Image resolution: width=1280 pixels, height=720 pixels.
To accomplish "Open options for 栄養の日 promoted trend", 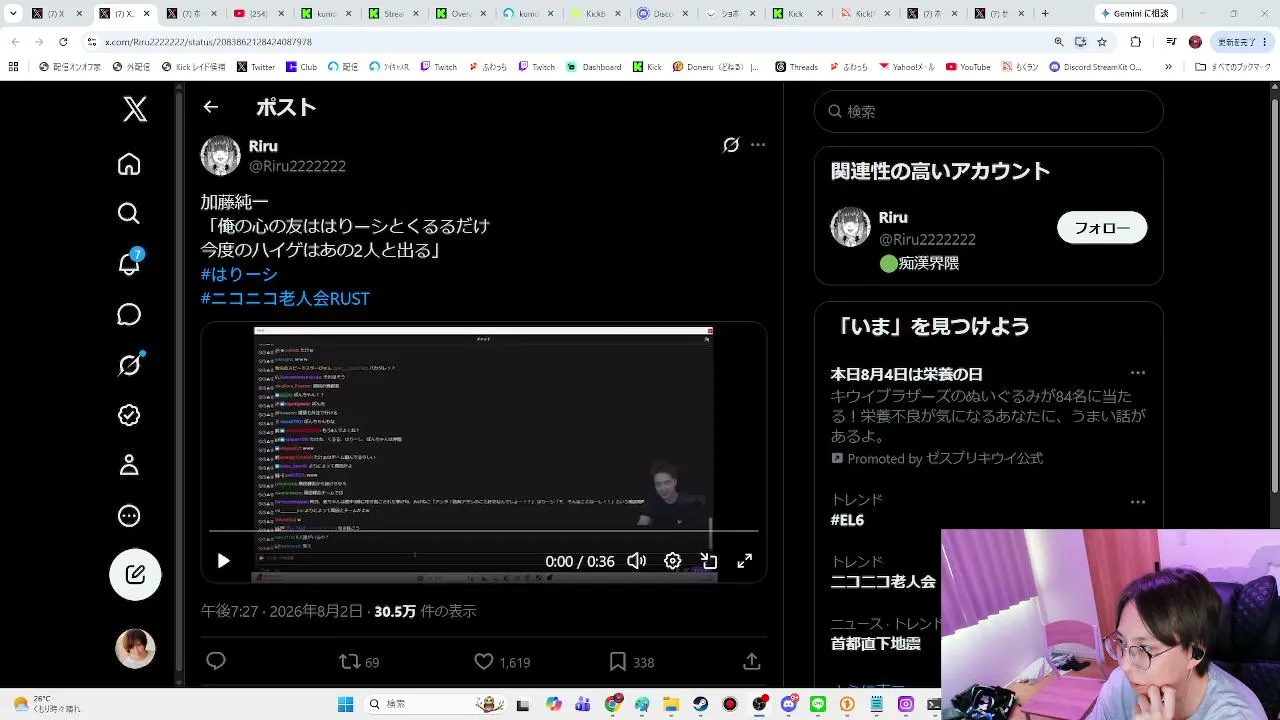I will (x=1137, y=373).
